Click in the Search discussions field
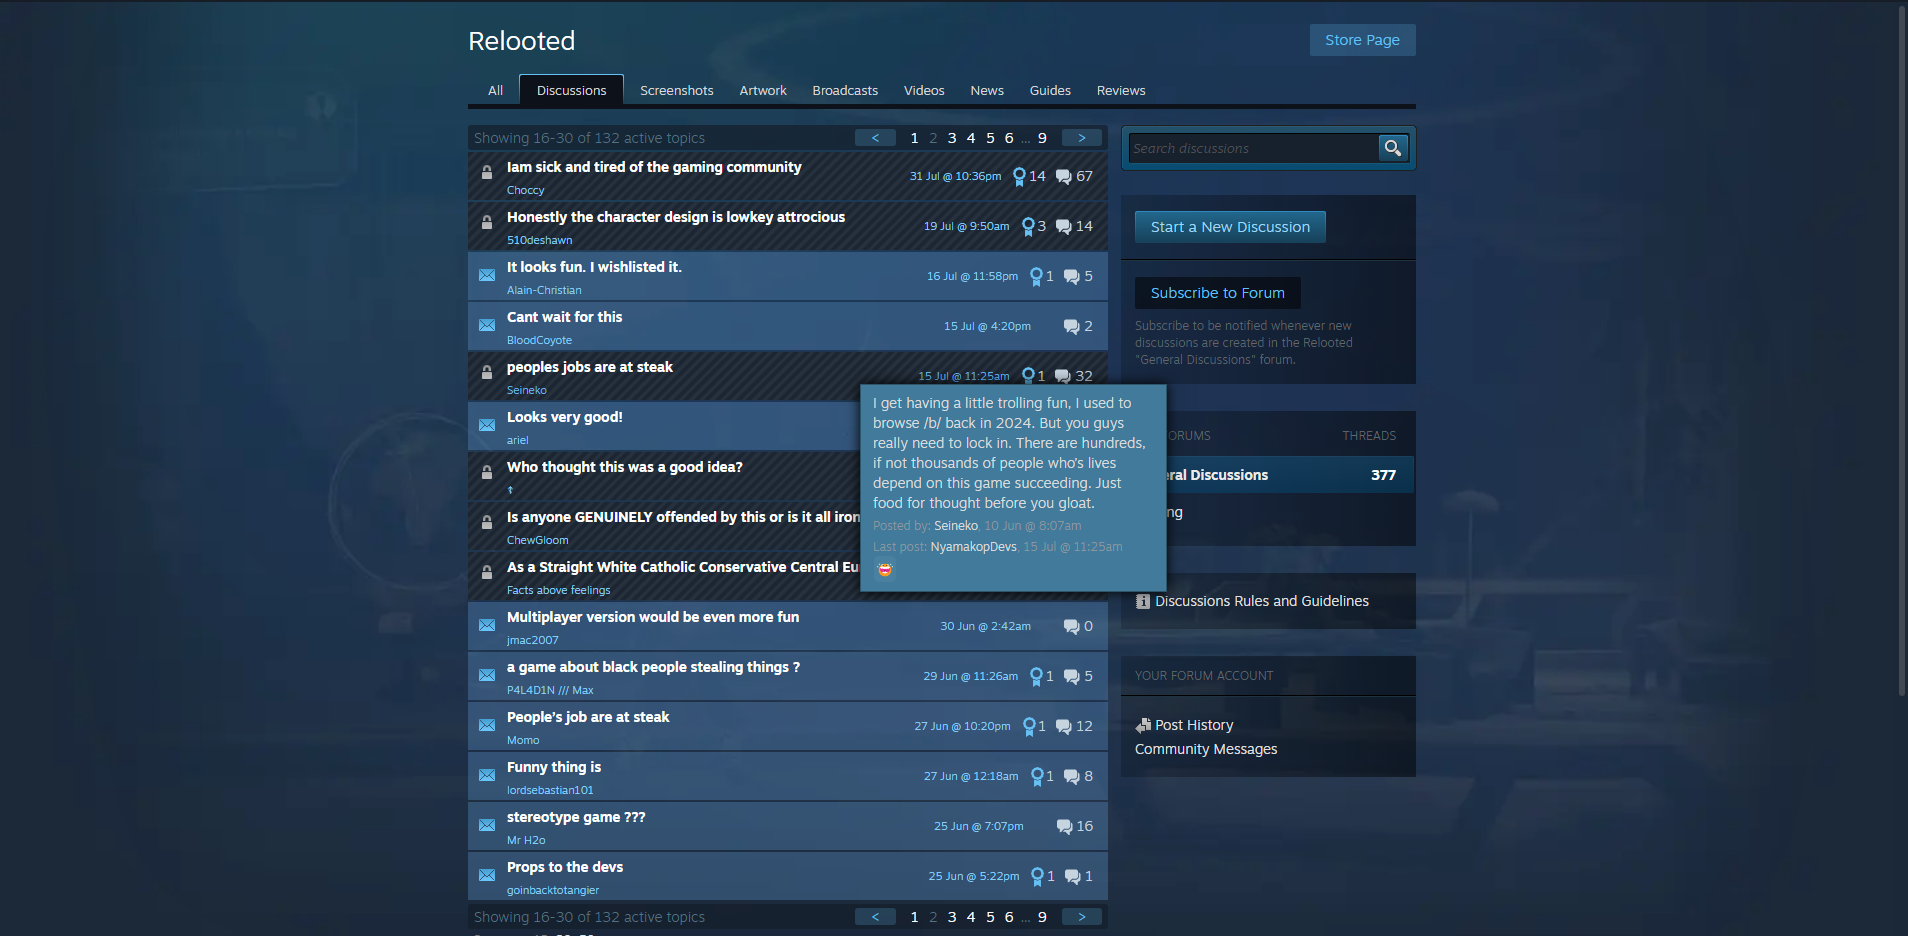Image resolution: width=1908 pixels, height=936 pixels. coord(1253,148)
